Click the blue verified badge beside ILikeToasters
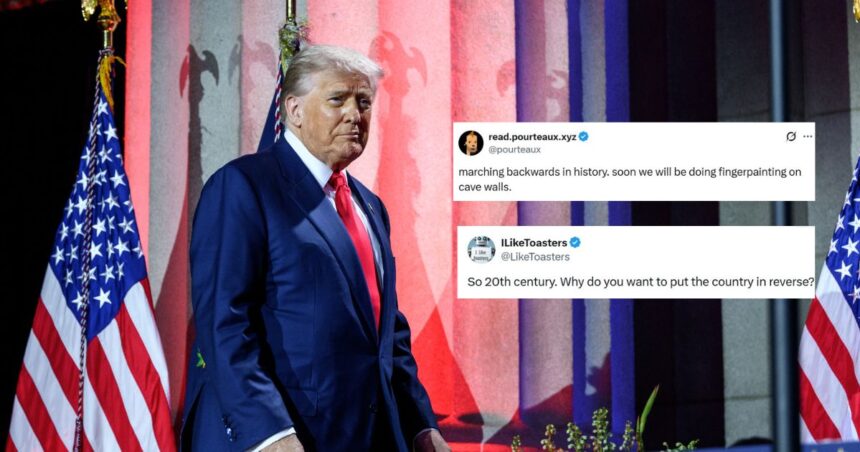 (575, 242)
